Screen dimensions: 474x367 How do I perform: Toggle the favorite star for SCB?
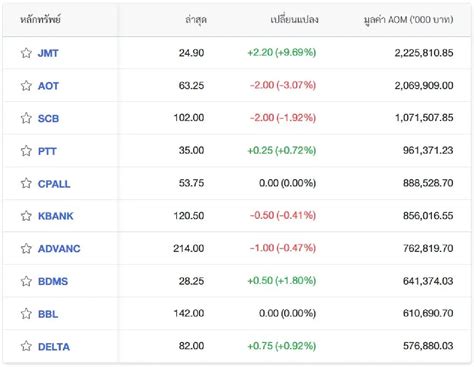coord(26,118)
